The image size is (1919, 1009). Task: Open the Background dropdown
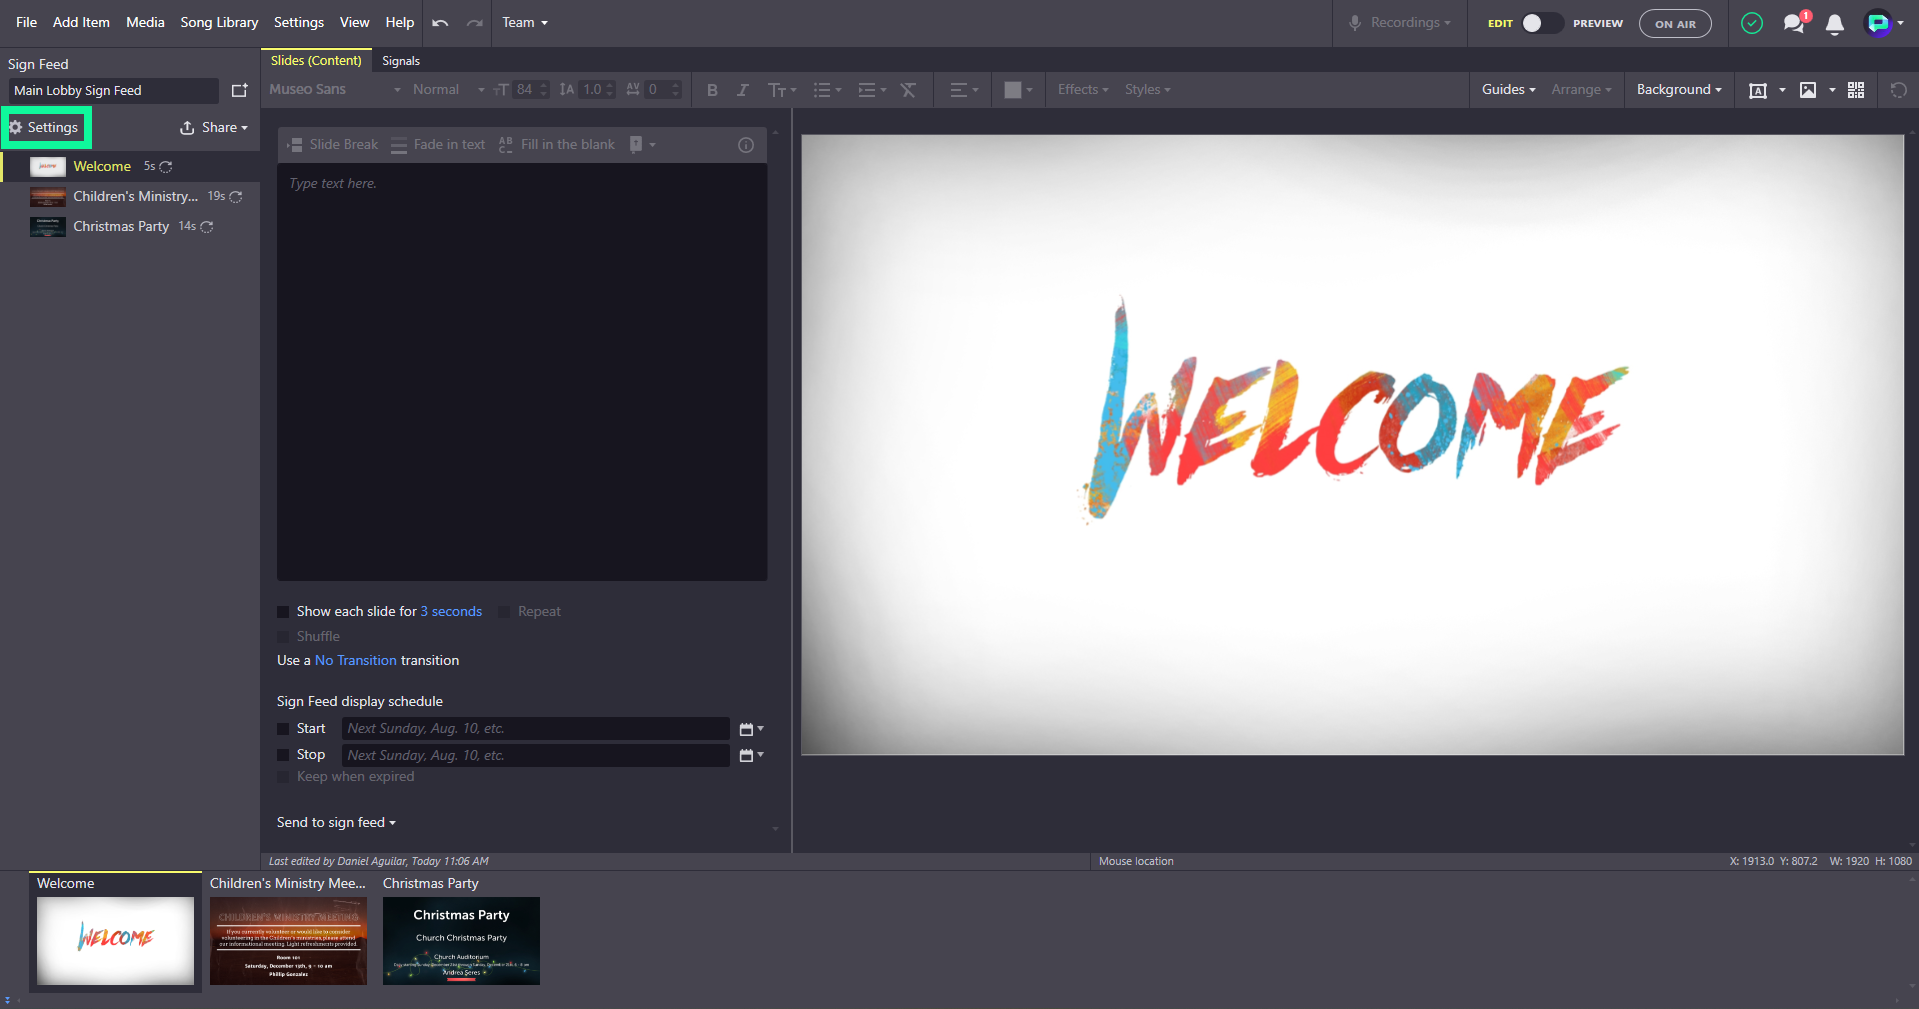click(x=1679, y=90)
